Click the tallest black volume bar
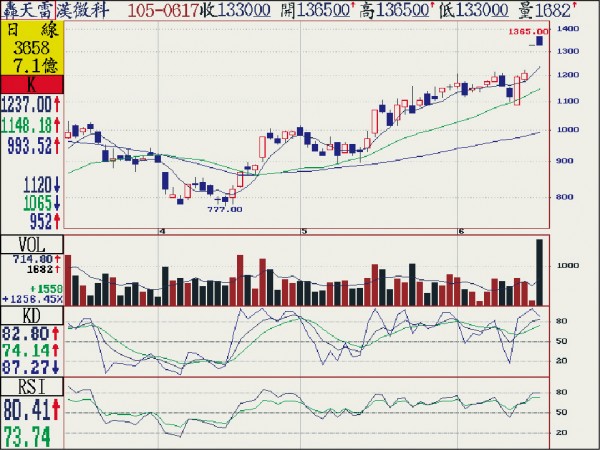The height and width of the screenshot is (450, 600). coord(540,272)
